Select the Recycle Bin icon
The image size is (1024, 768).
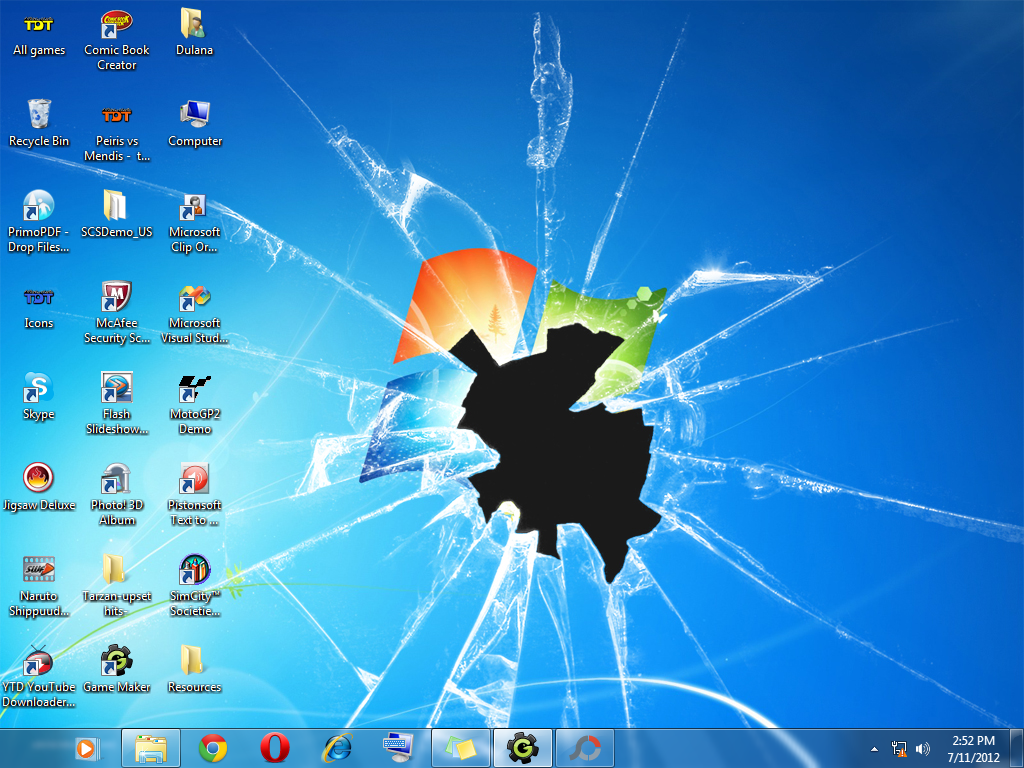tap(39, 114)
